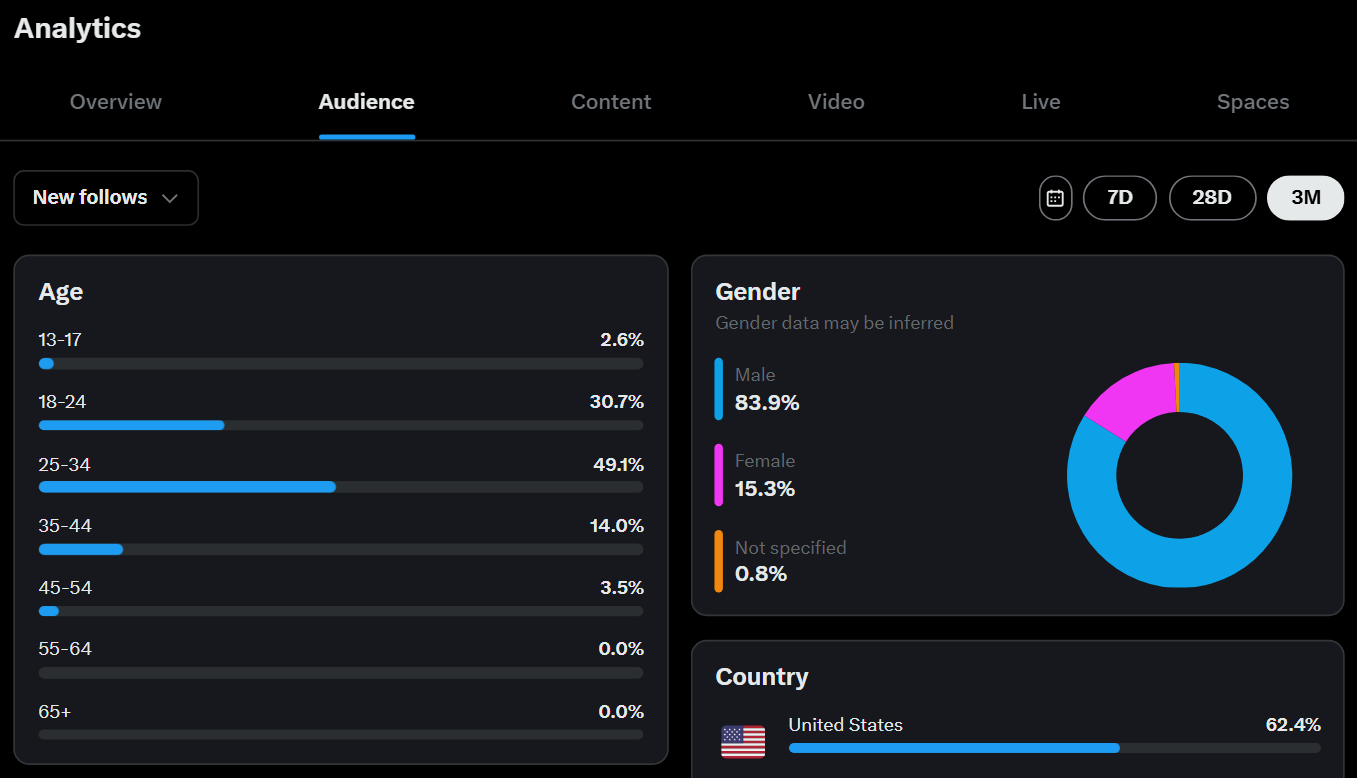Image resolution: width=1357 pixels, height=778 pixels.
Task: Click the 18-24 age label
Action: point(62,402)
